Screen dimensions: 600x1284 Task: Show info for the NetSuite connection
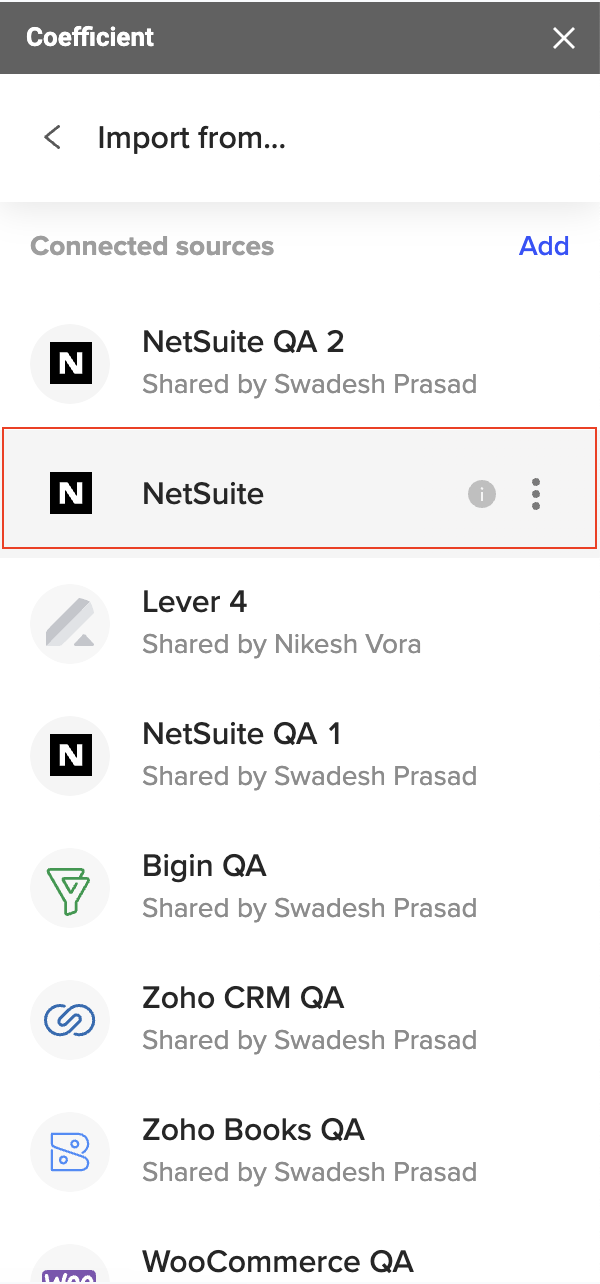[x=482, y=494]
